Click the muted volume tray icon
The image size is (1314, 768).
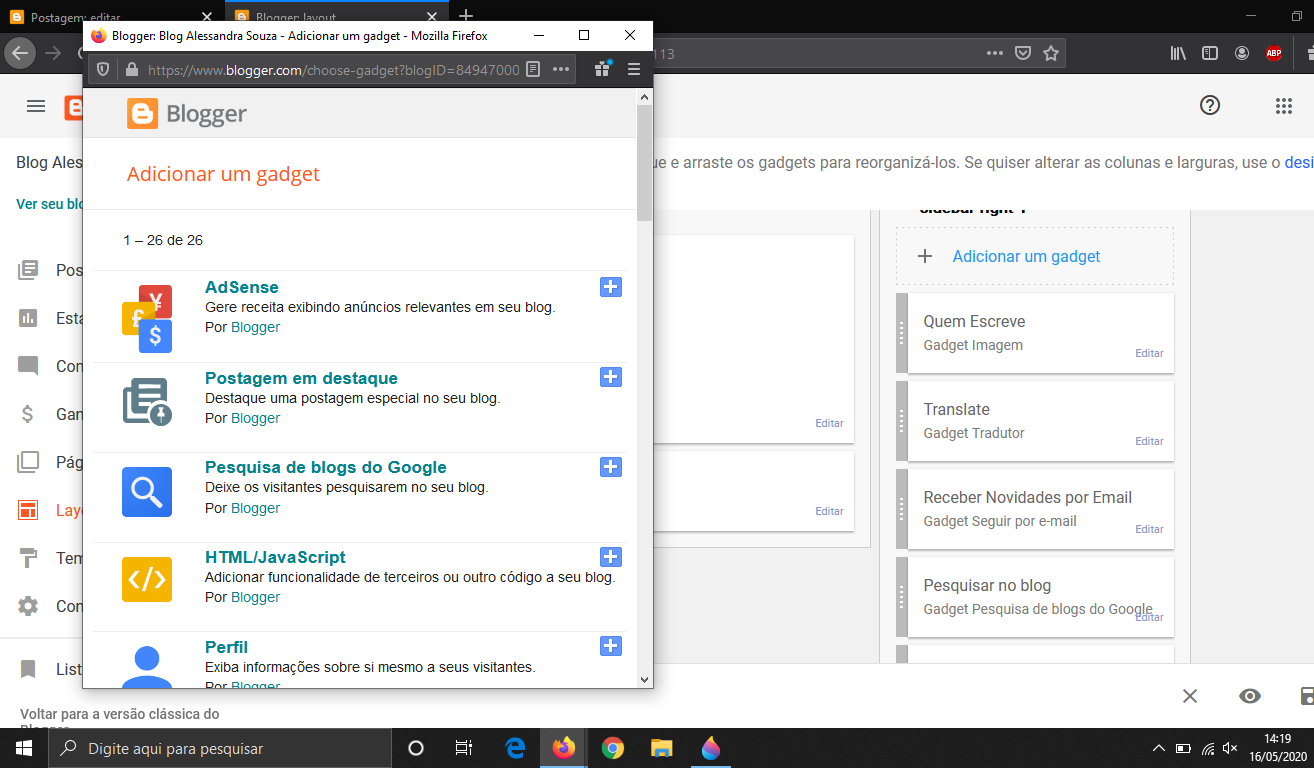coord(1231,748)
